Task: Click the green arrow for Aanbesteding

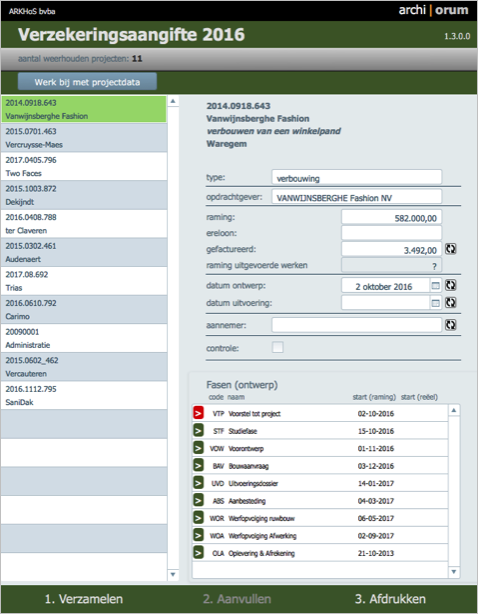Action: (198, 500)
